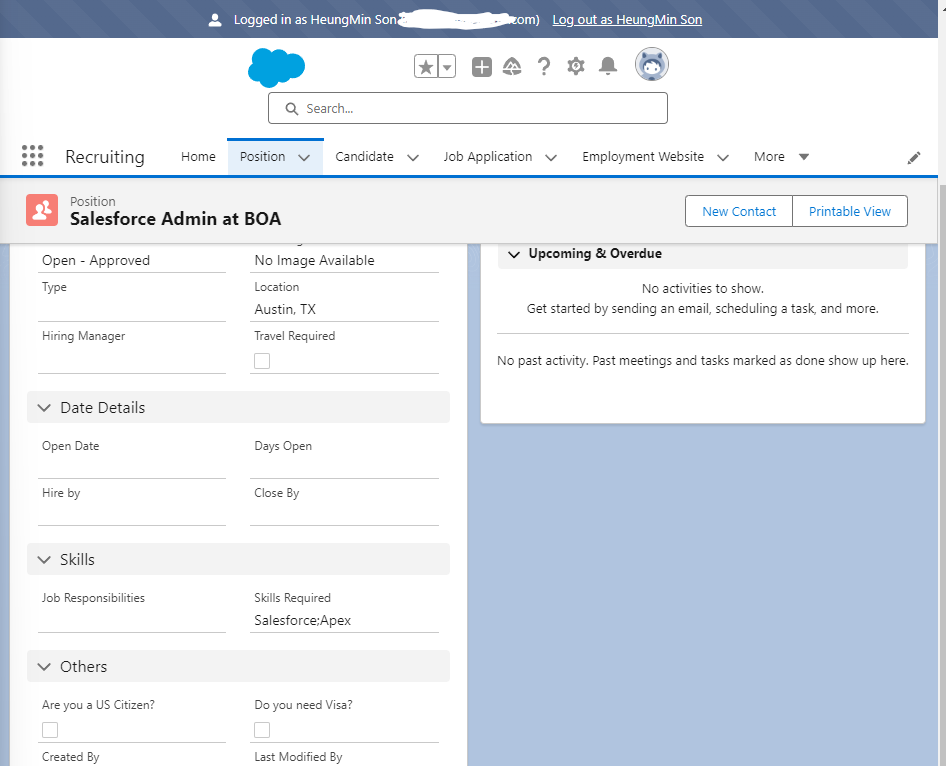This screenshot has height=766, width=946.
Task: Expand the Job Application chevron
Action: [551, 157]
